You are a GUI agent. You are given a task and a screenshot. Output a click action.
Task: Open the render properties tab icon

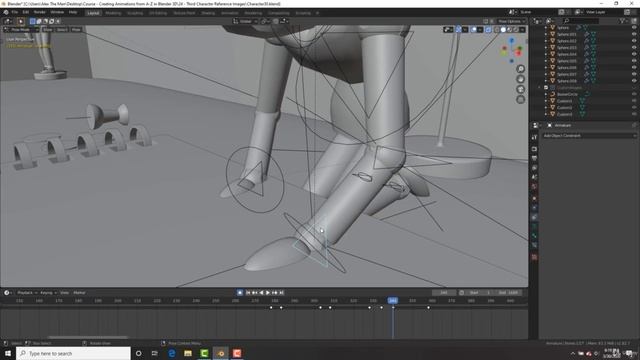[534, 149]
